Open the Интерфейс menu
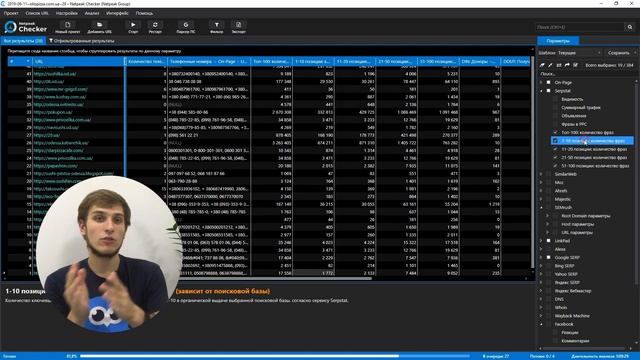This screenshot has width=640, height=360. coord(117,13)
